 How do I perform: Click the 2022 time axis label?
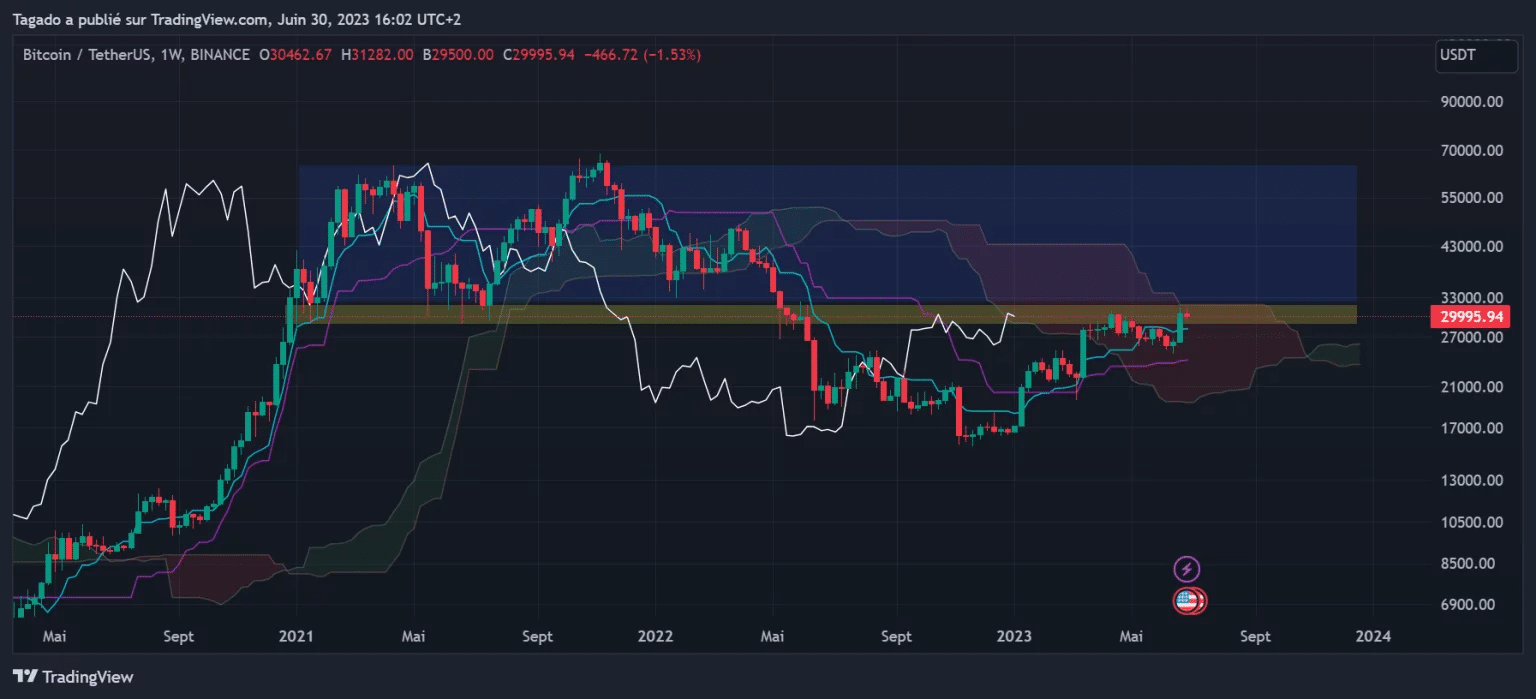click(x=655, y=636)
